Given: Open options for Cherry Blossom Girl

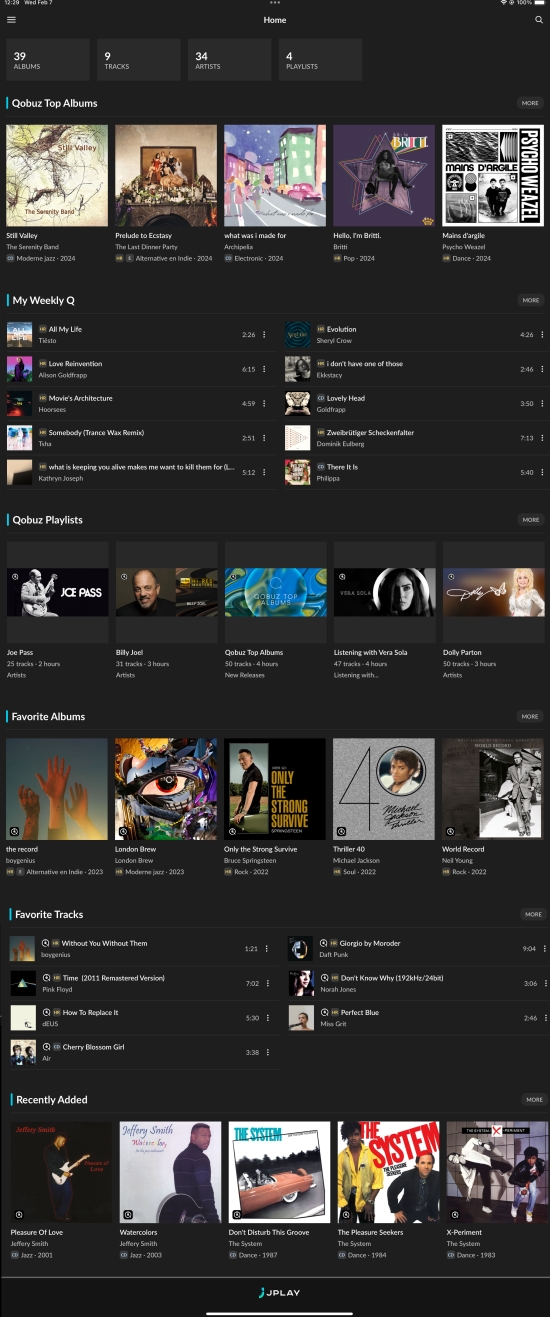Looking at the screenshot, I should point(267,1052).
